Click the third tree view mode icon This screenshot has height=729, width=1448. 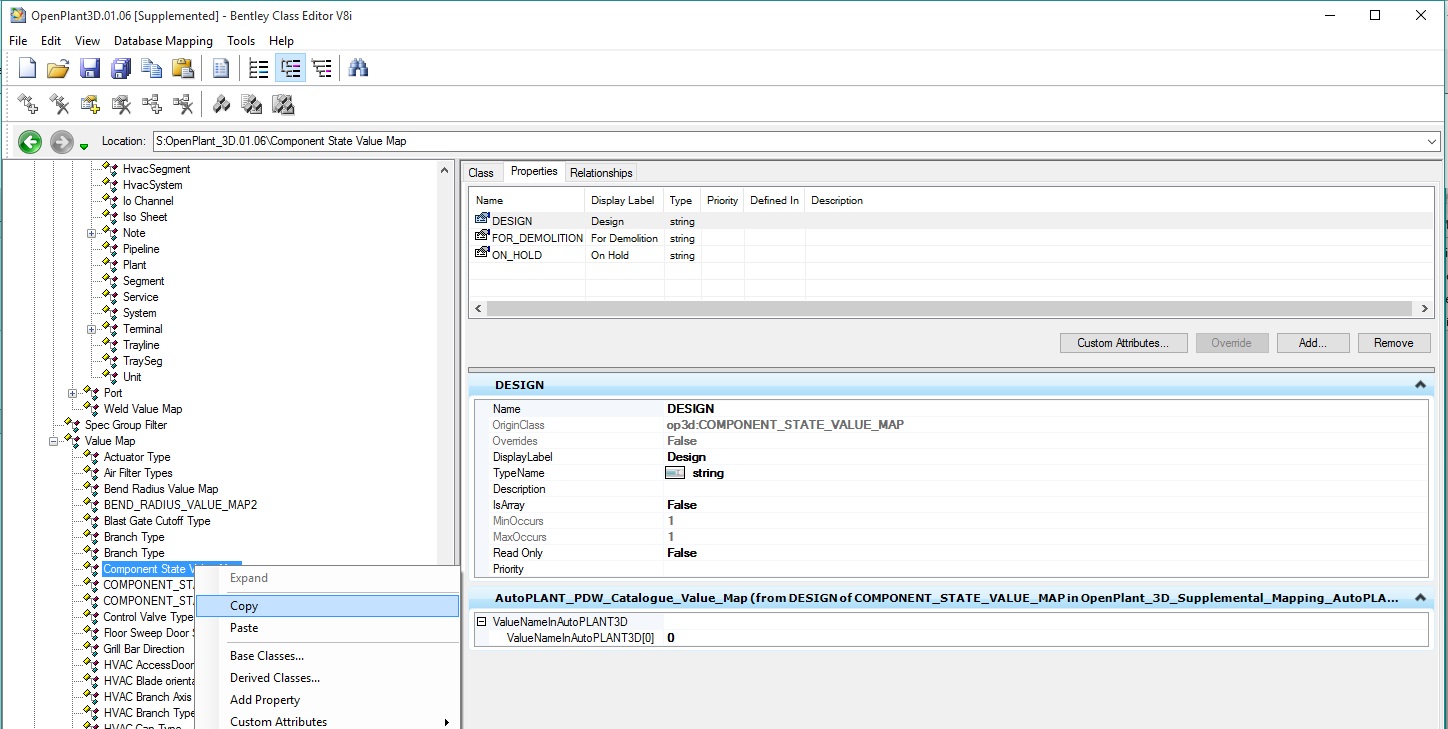pos(321,69)
